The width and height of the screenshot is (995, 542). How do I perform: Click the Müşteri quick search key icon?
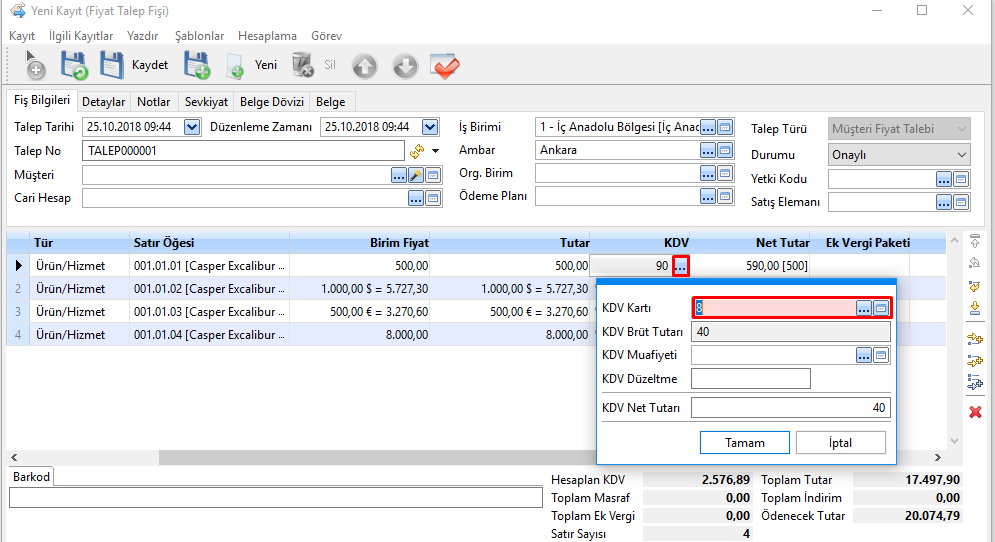pyautogui.click(x=416, y=175)
